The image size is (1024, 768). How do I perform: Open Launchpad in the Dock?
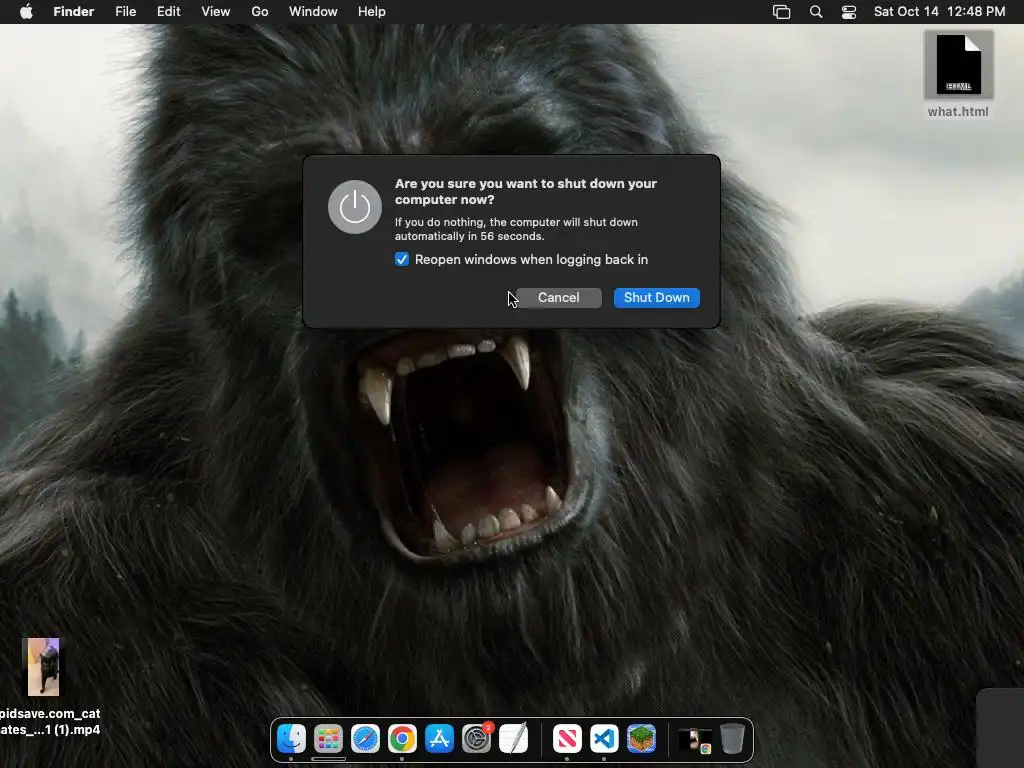click(328, 739)
